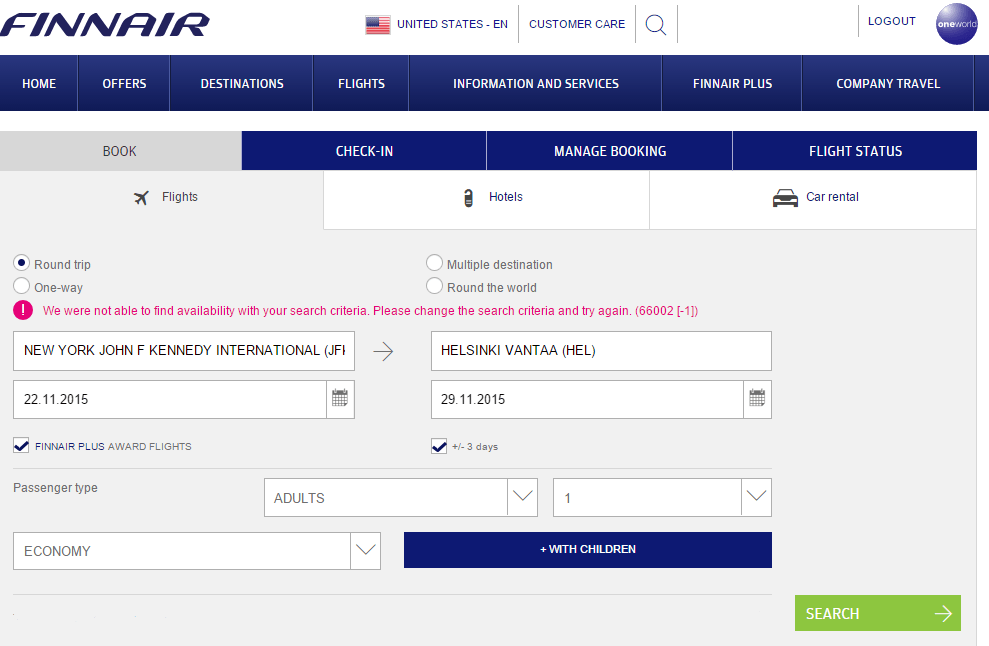989x646 pixels.
Task: Select the Hotels booking tab
Action: coord(486,199)
